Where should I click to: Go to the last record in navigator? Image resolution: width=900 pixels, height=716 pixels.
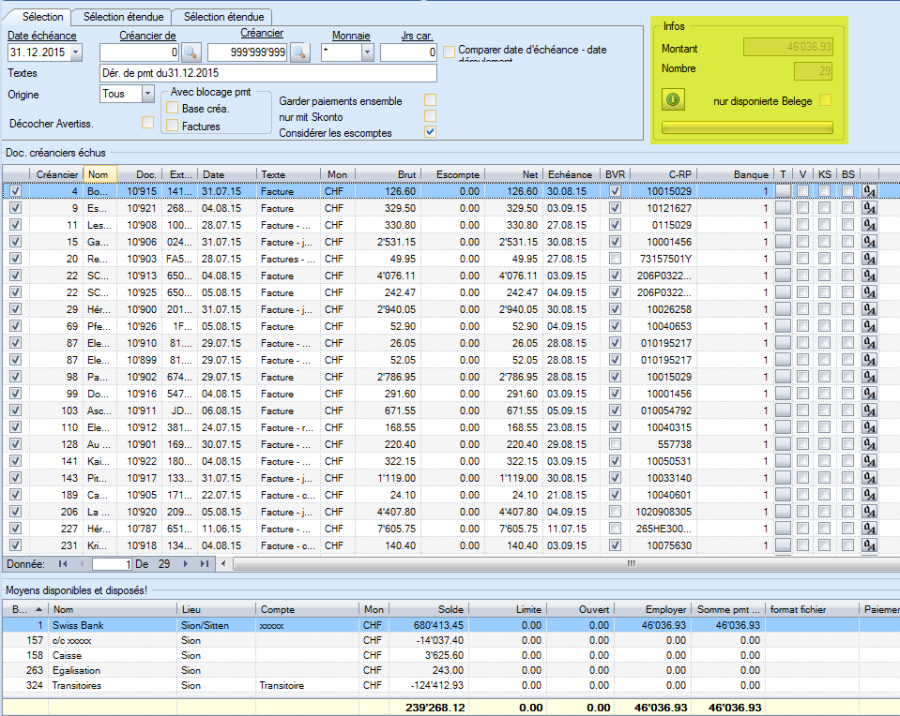(x=204, y=564)
